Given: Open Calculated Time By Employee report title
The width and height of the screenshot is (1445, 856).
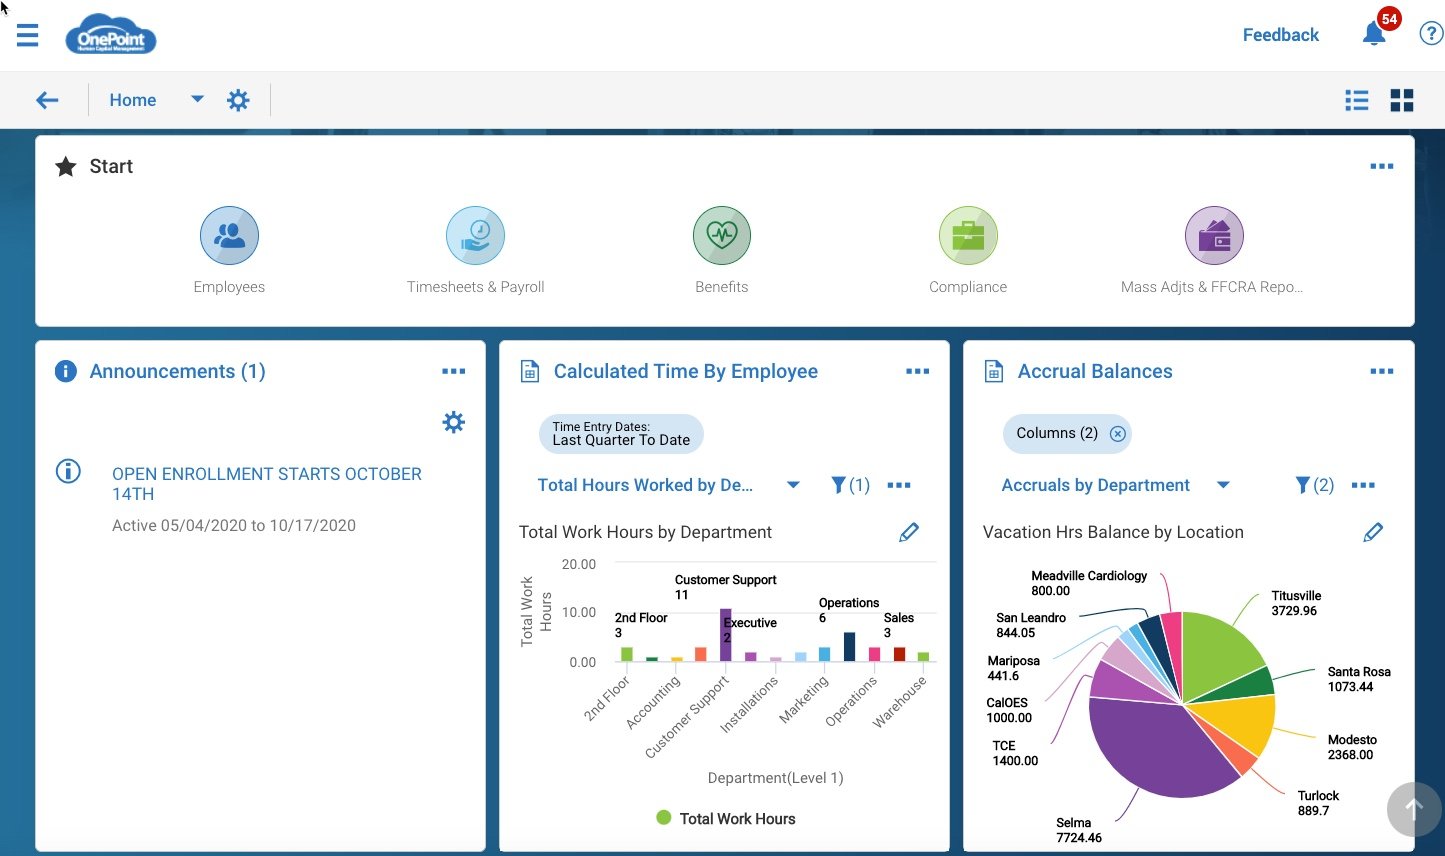Looking at the screenshot, I should 686,371.
